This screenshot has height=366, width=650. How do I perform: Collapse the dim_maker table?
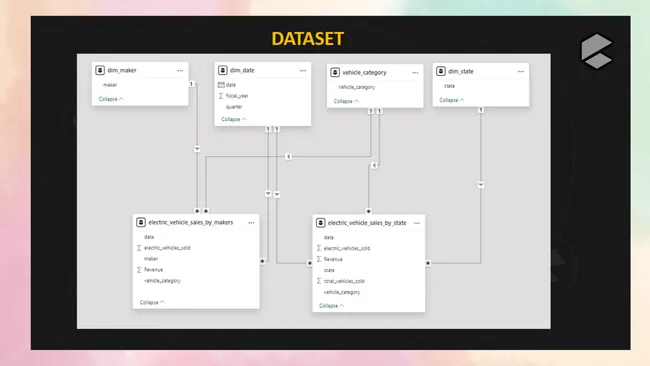tap(111, 99)
